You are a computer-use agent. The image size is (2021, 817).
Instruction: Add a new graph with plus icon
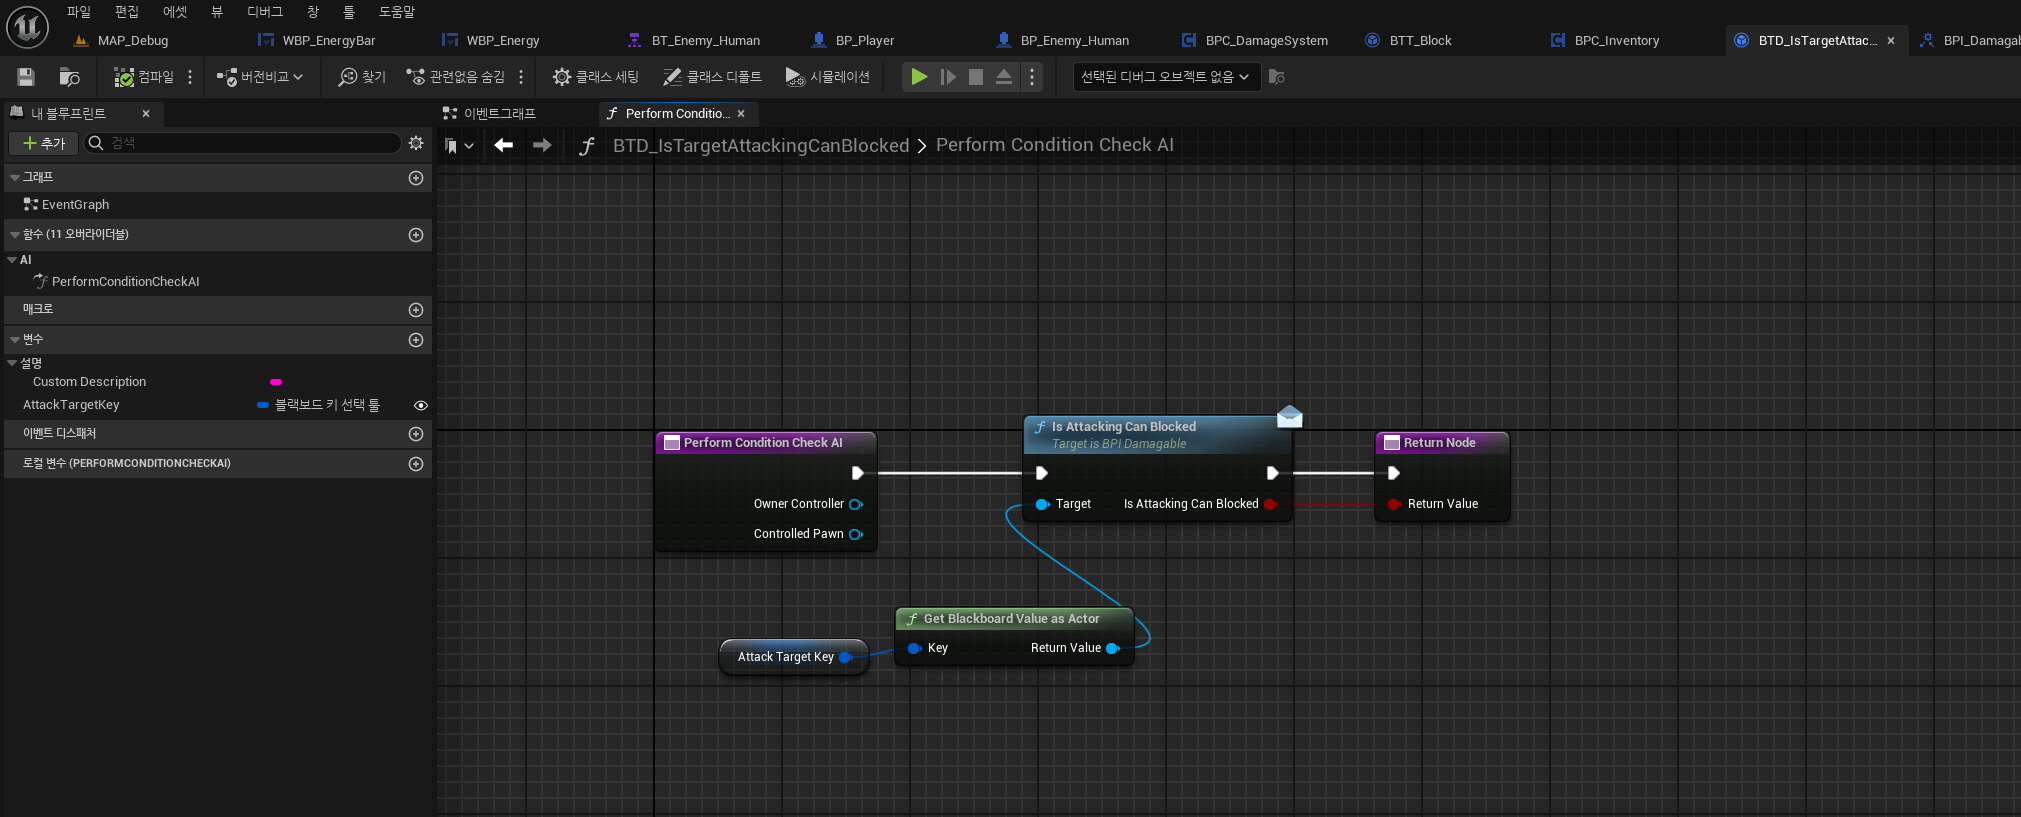click(416, 178)
